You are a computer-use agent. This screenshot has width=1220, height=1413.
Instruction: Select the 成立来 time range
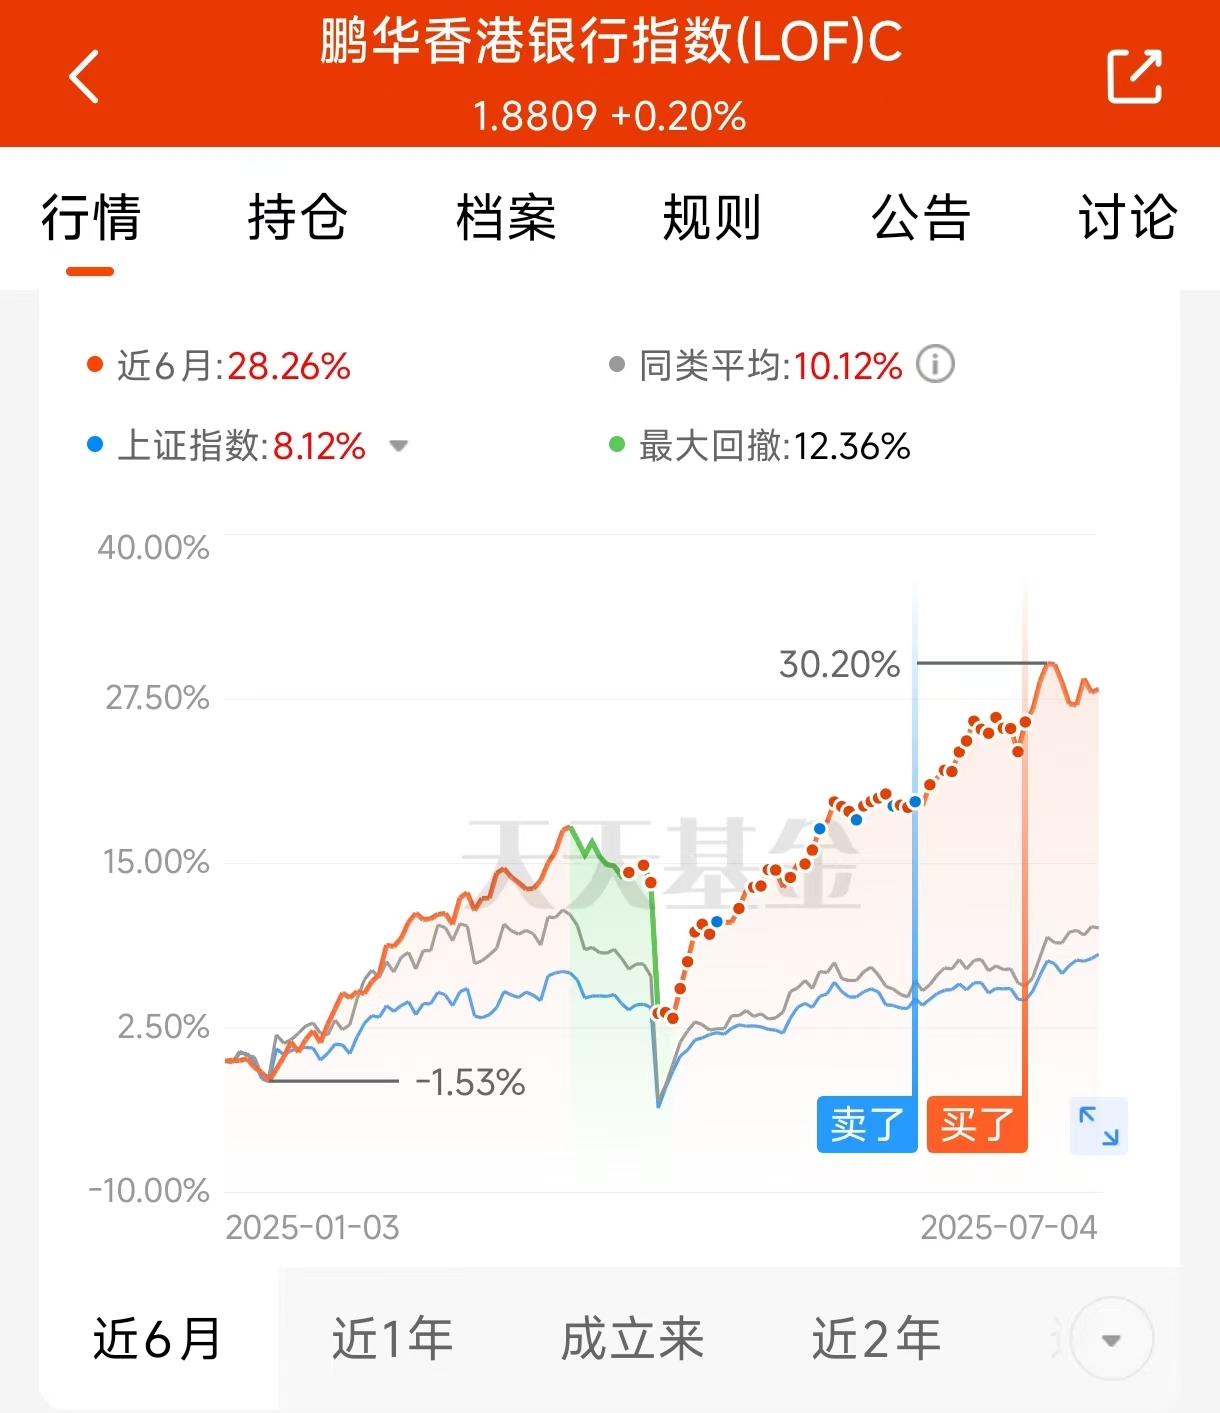click(632, 1339)
